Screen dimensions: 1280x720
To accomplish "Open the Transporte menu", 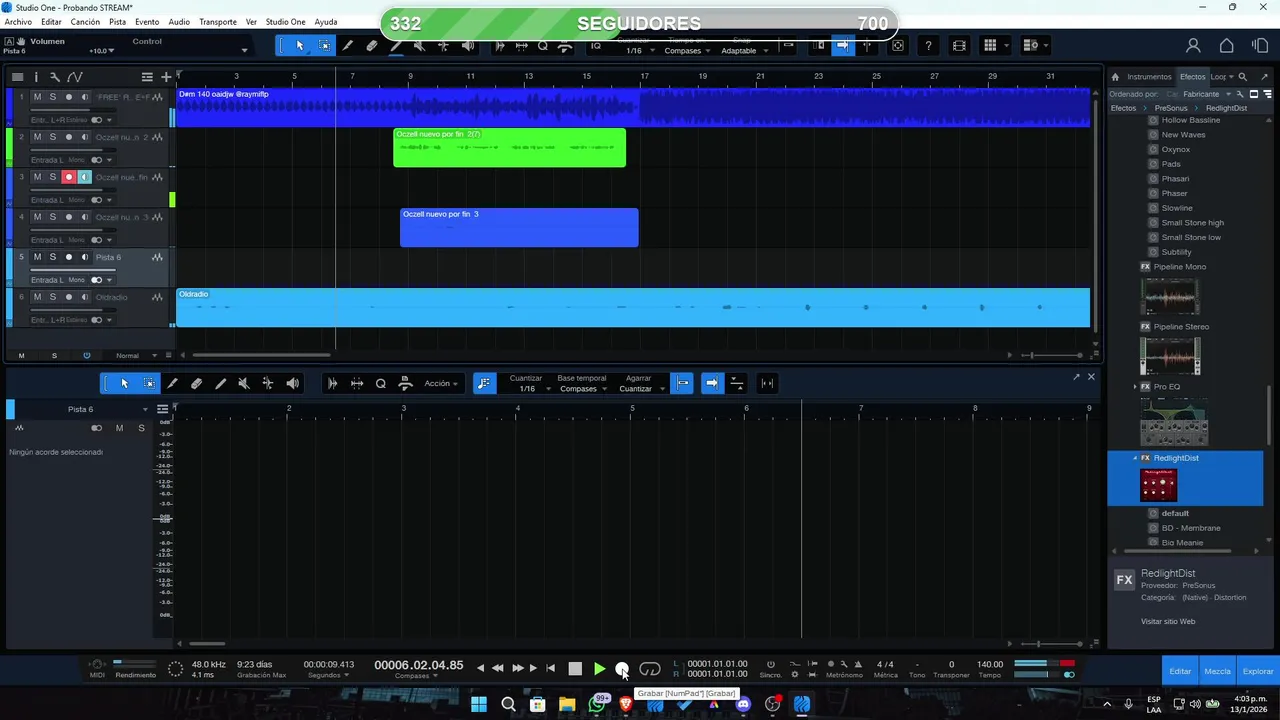I will click(218, 21).
